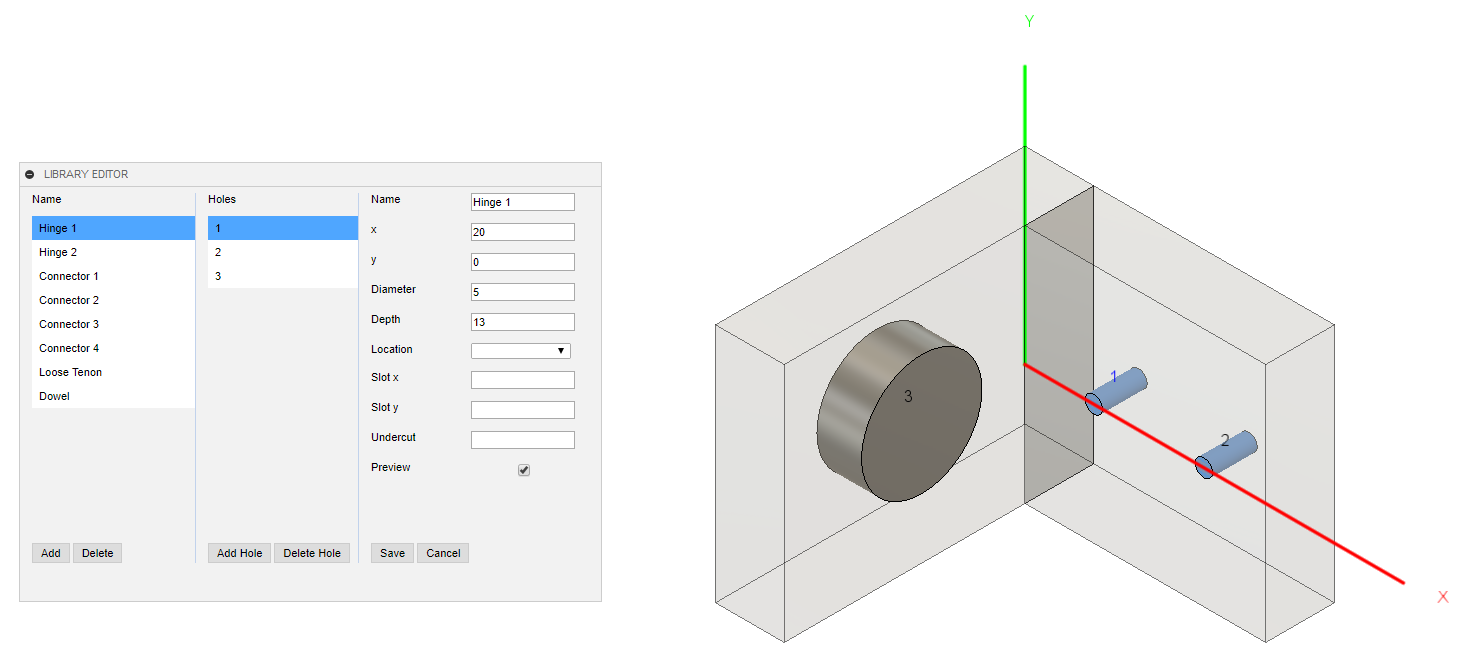Viewport: 1463px width, 664px height.
Task: Click the Delete button for library items
Action: coord(97,553)
